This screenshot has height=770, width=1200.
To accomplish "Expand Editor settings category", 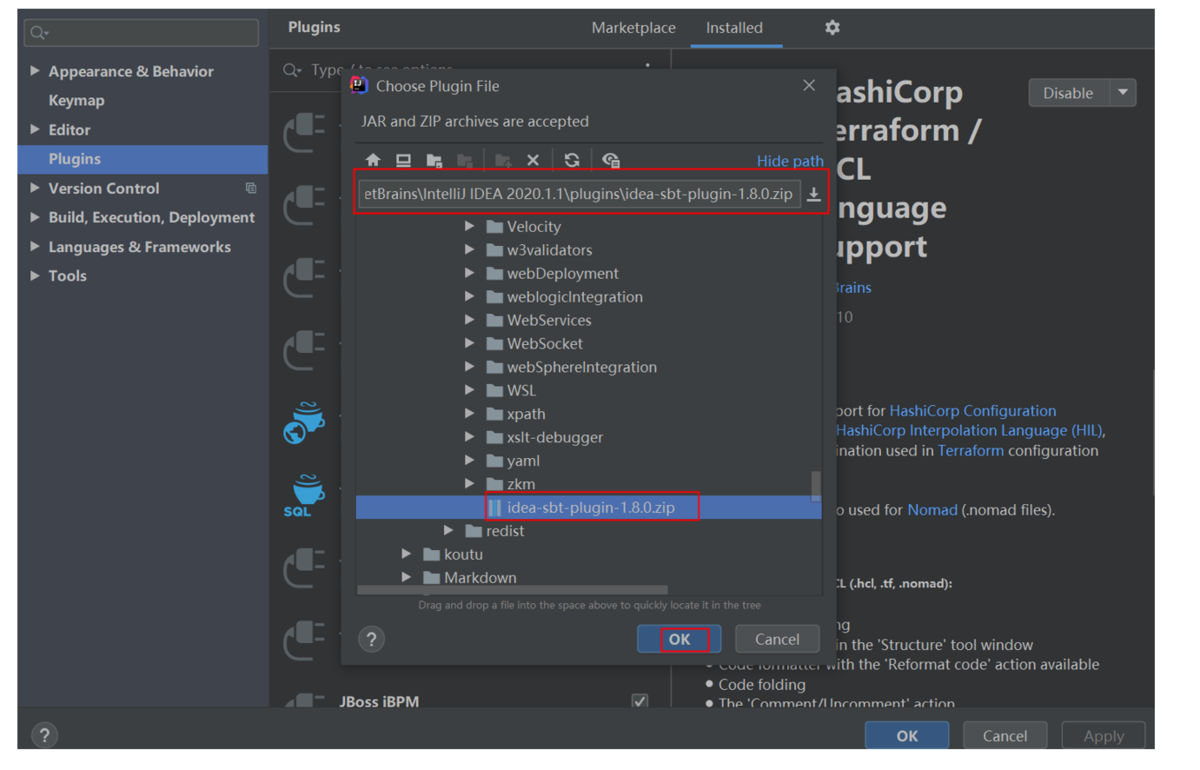I will click(35, 130).
